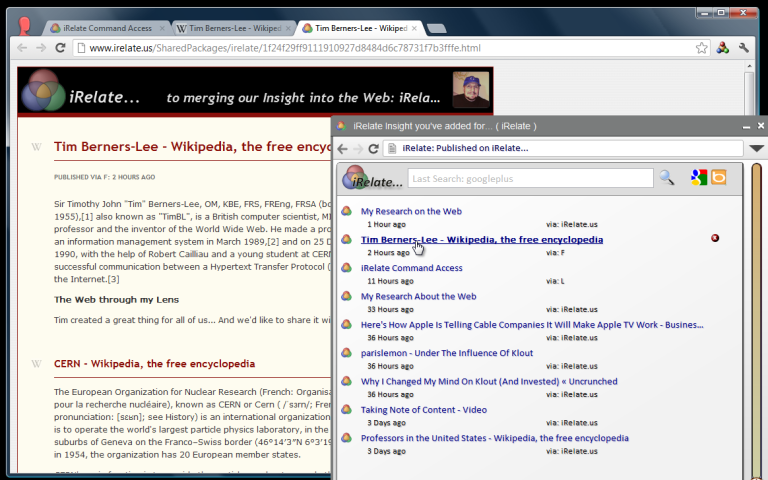Open 'Why I Changed My Mind On Klout' link
Screen dimensions: 768x480
coord(489,382)
